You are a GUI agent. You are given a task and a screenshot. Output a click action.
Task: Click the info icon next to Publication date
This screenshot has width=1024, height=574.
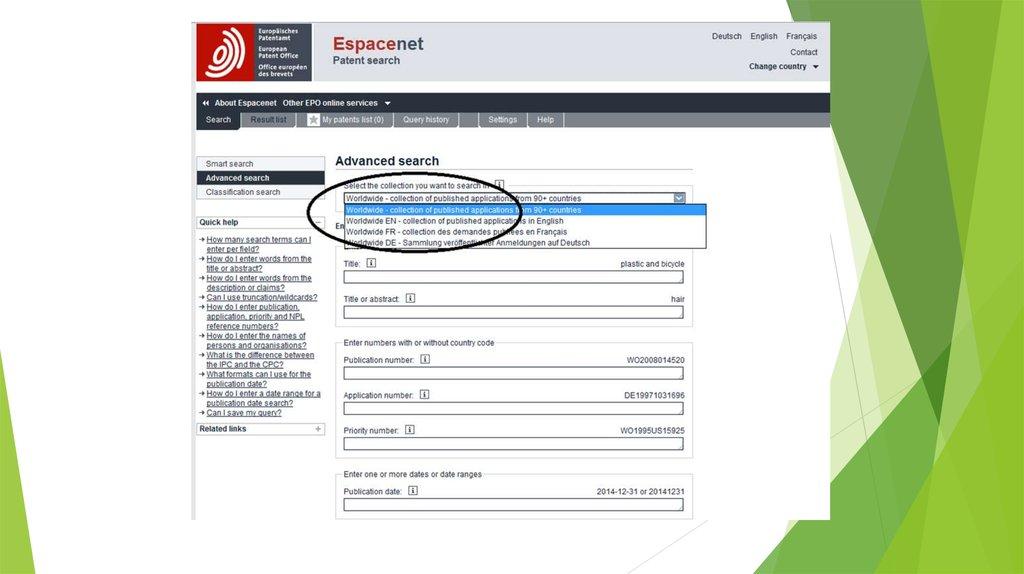tap(413, 491)
